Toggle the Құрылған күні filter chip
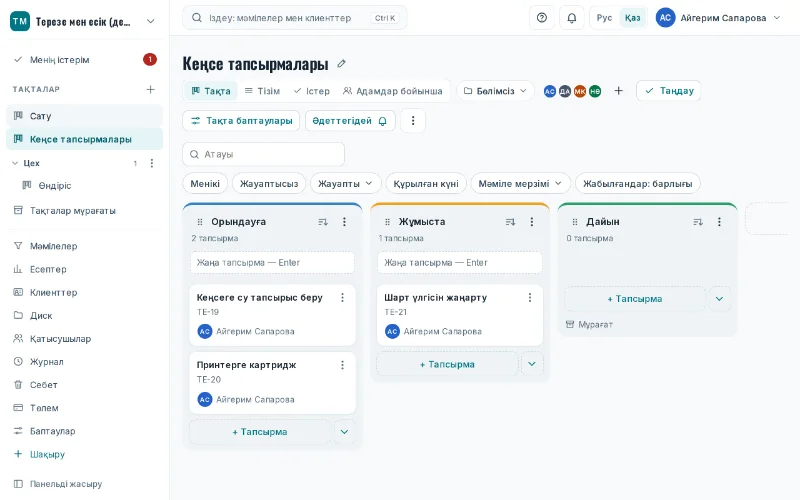Image resolution: width=800 pixels, height=500 pixels. coord(426,184)
